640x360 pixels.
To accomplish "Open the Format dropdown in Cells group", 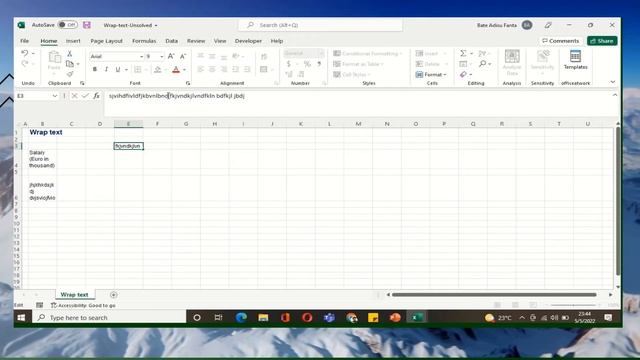I will [431, 74].
